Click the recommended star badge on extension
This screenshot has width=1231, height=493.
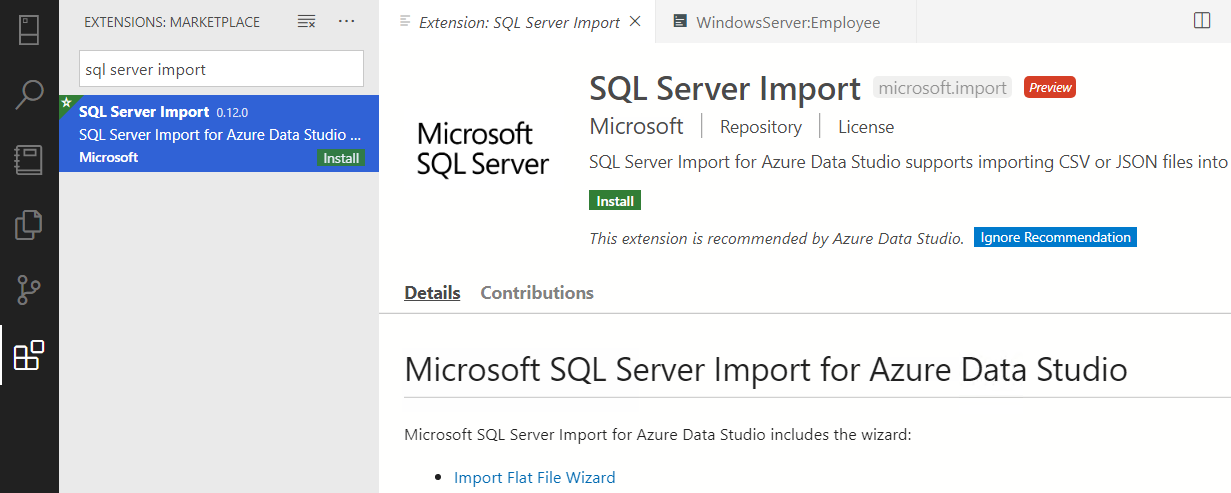click(x=66, y=102)
